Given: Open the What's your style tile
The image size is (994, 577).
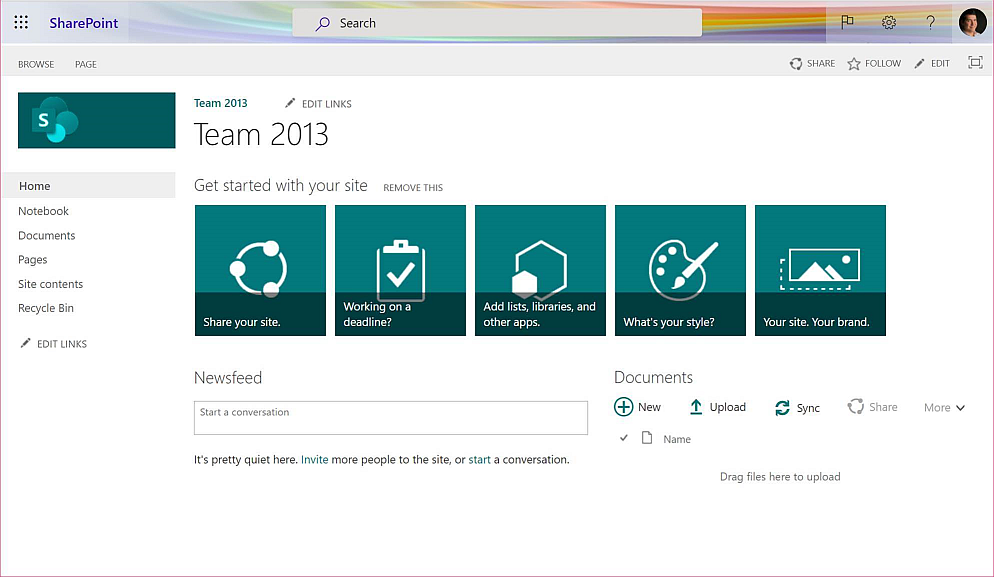Looking at the screenshot, I should [680, 270].
